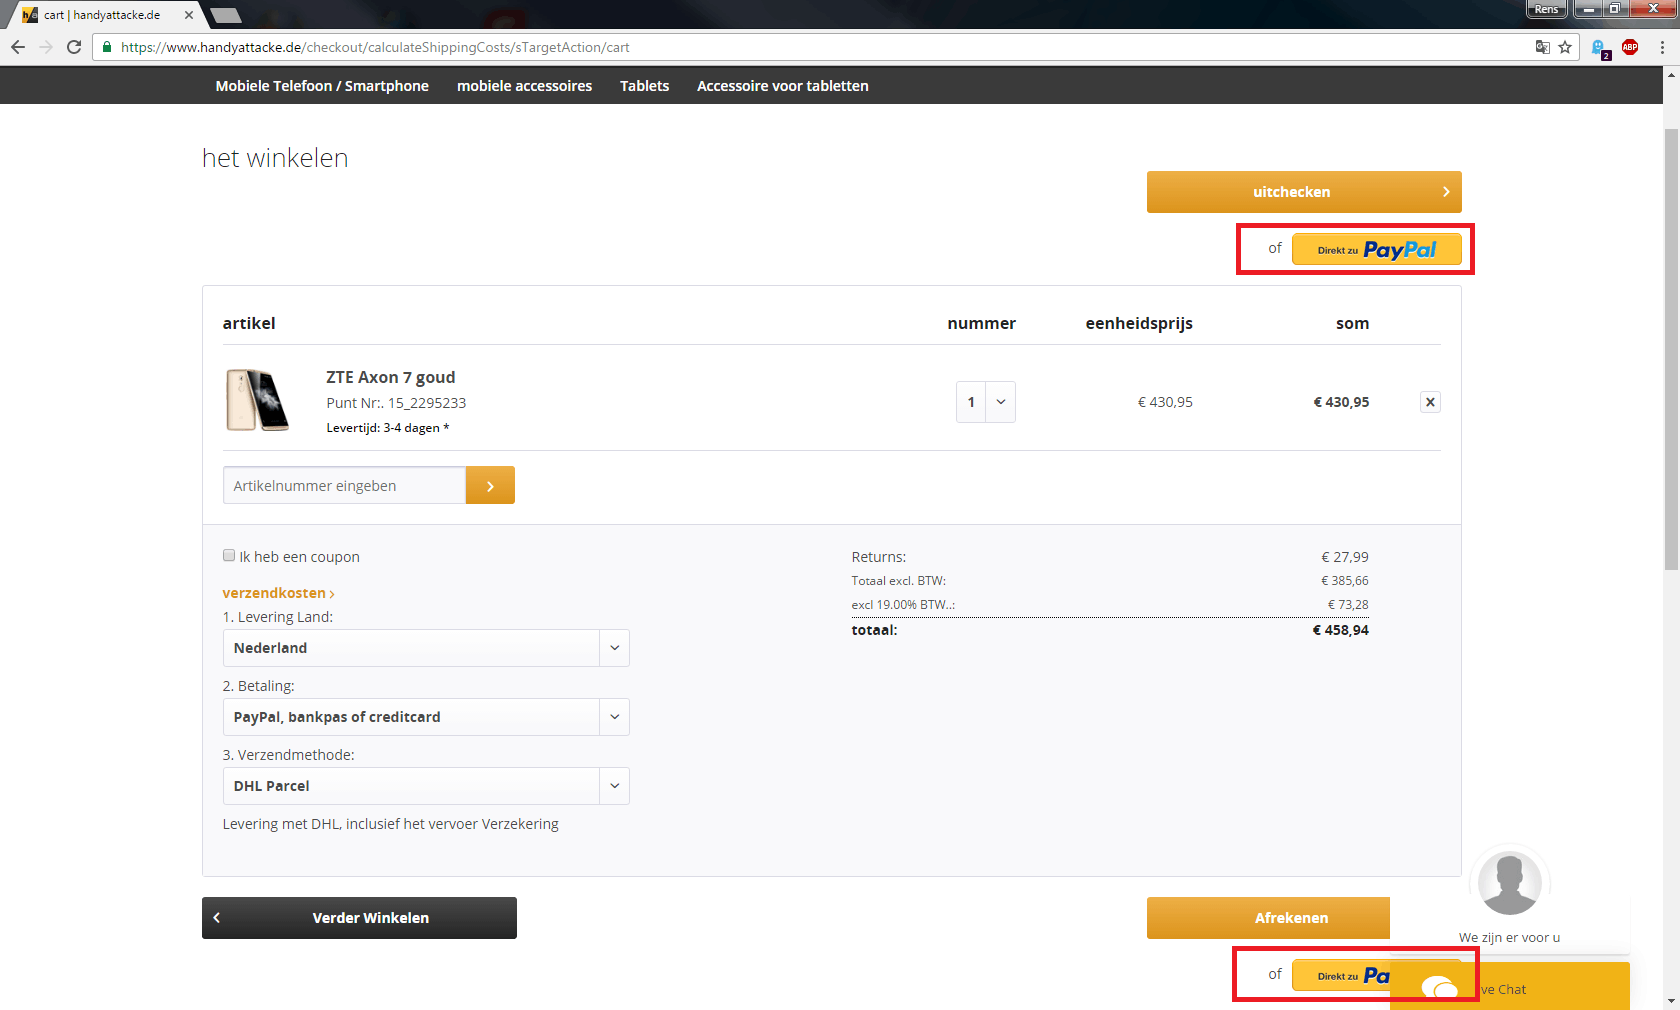This screenshot has width=1680, height=1010.
Task: Bookmark this page with the star icon
Action: click(1565, 47)
